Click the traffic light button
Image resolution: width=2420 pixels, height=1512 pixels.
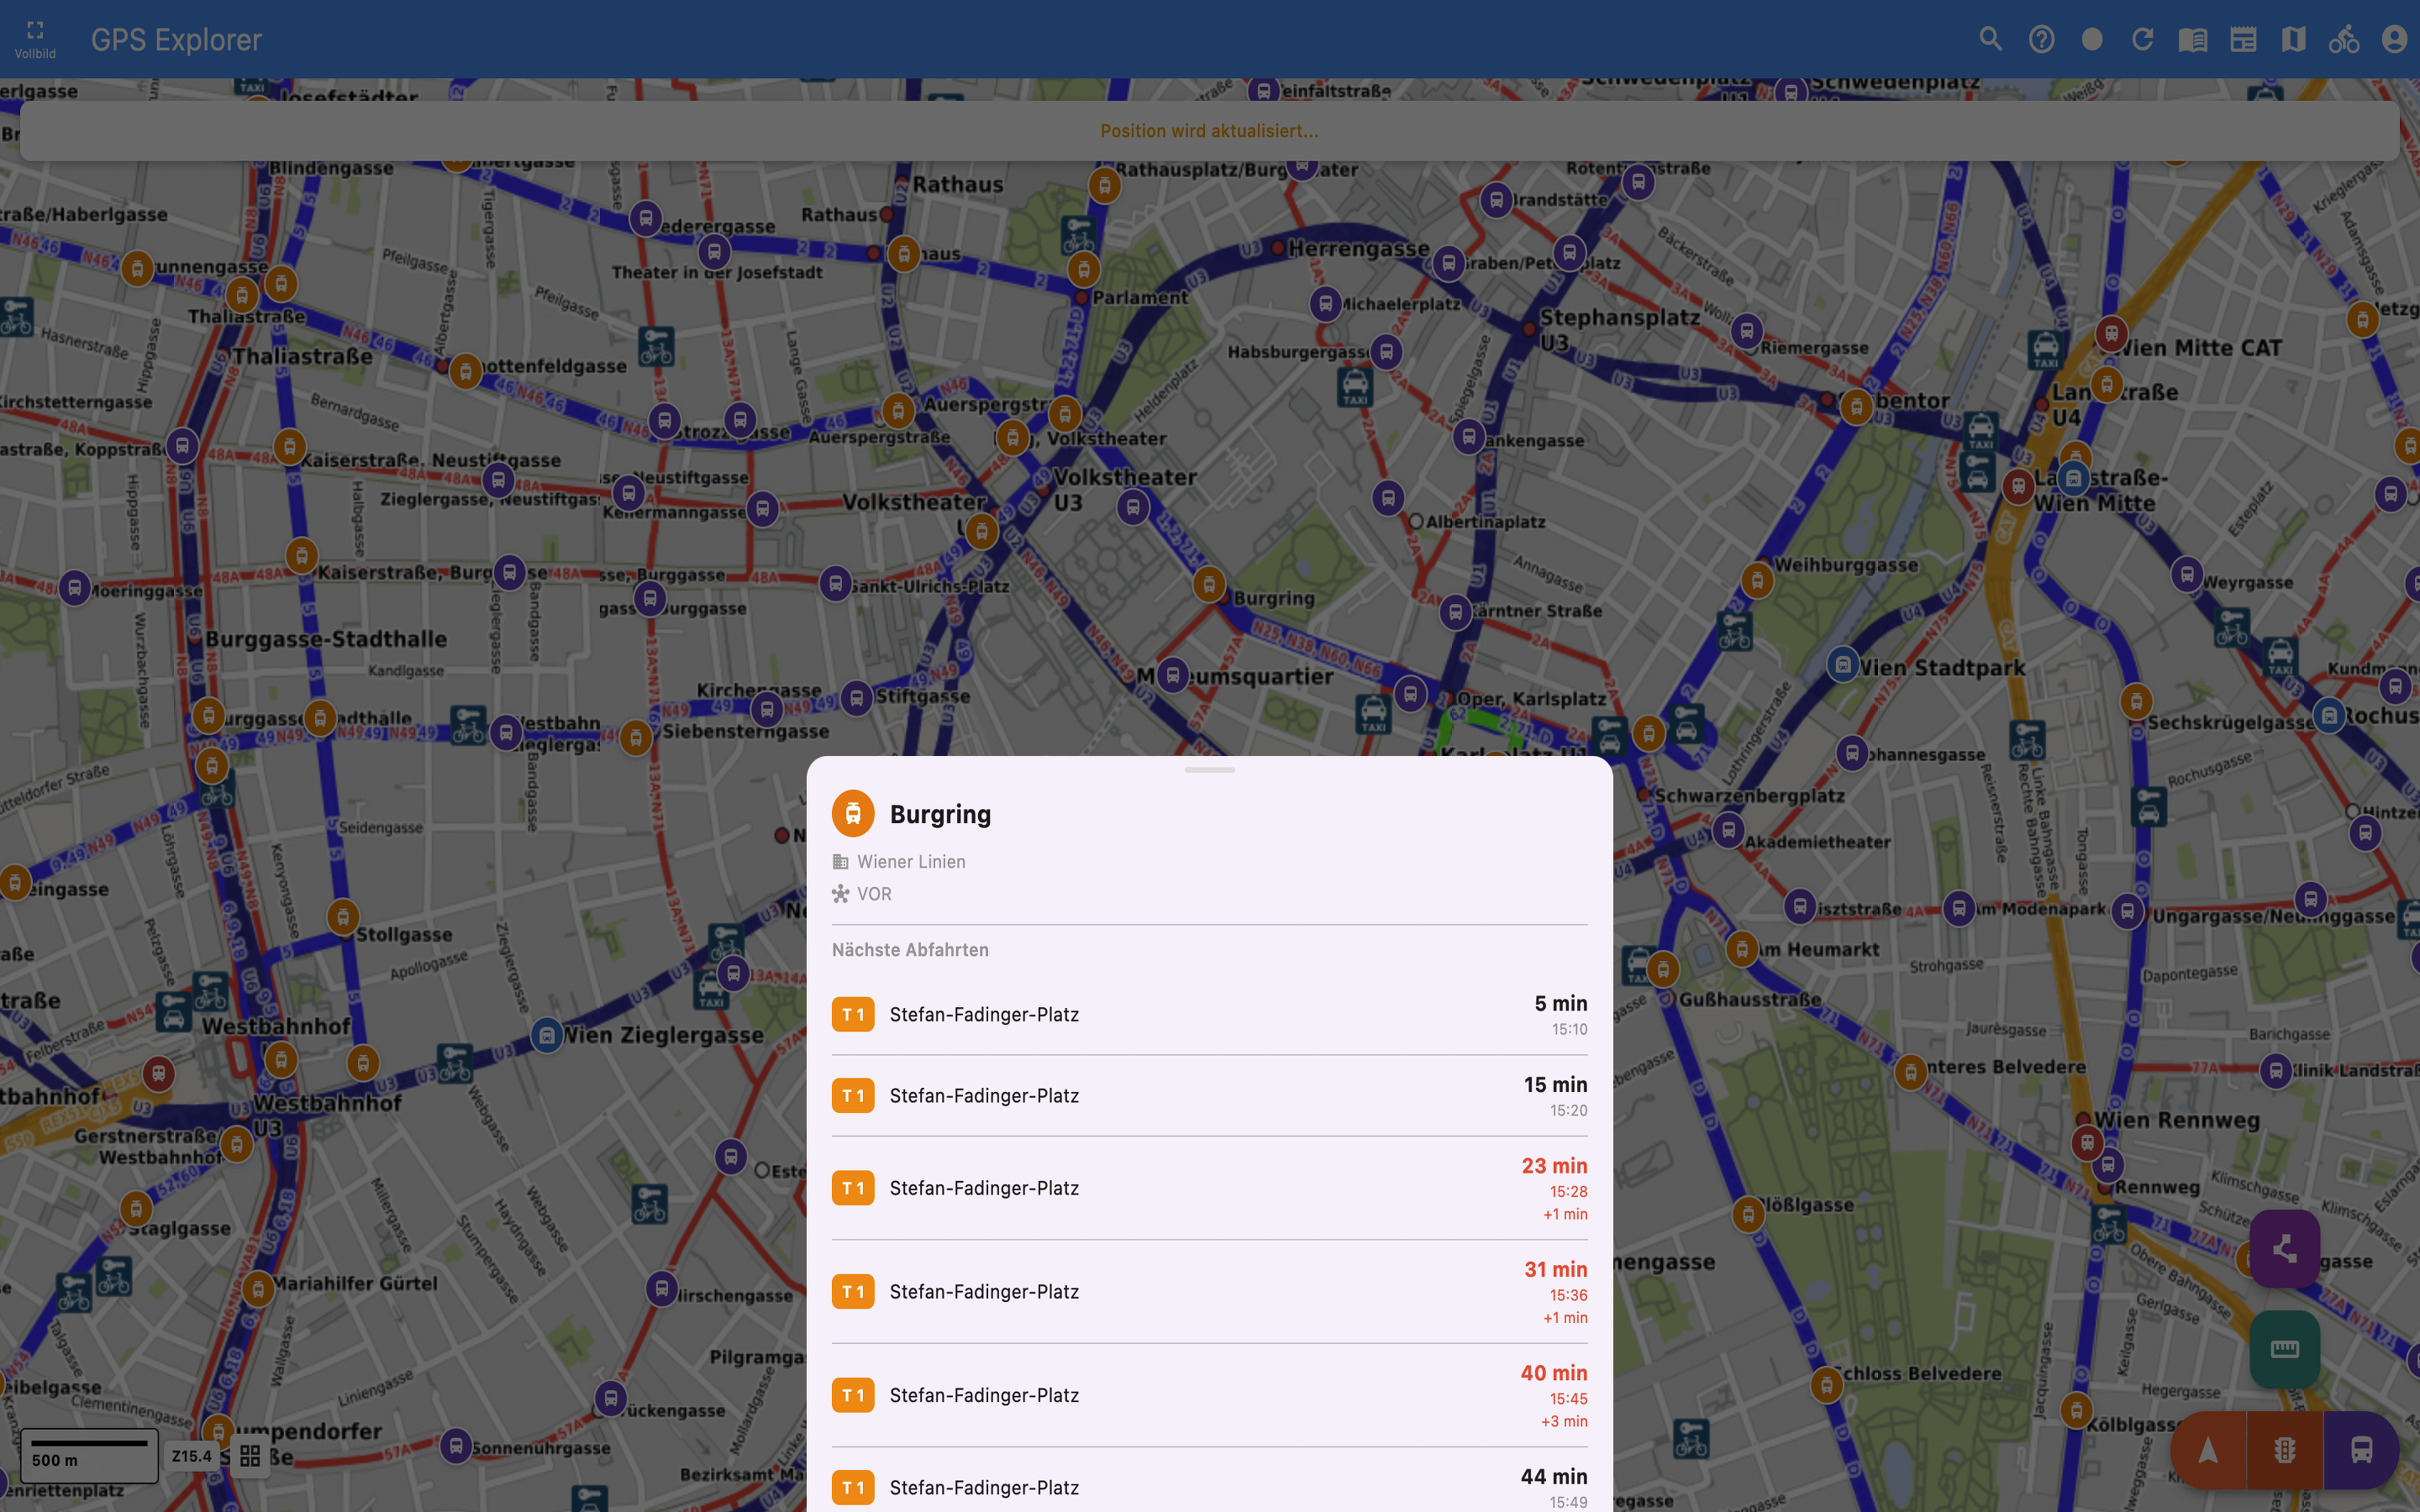[2284, 1450]
